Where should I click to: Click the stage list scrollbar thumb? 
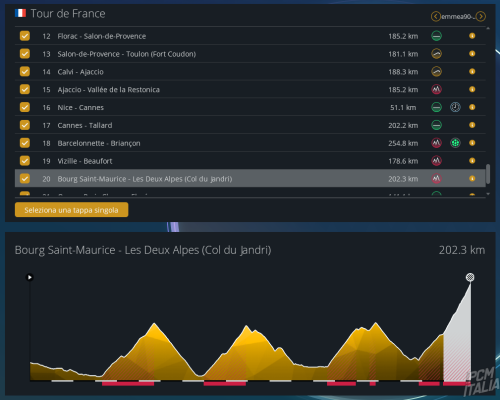tap(488, 173)
